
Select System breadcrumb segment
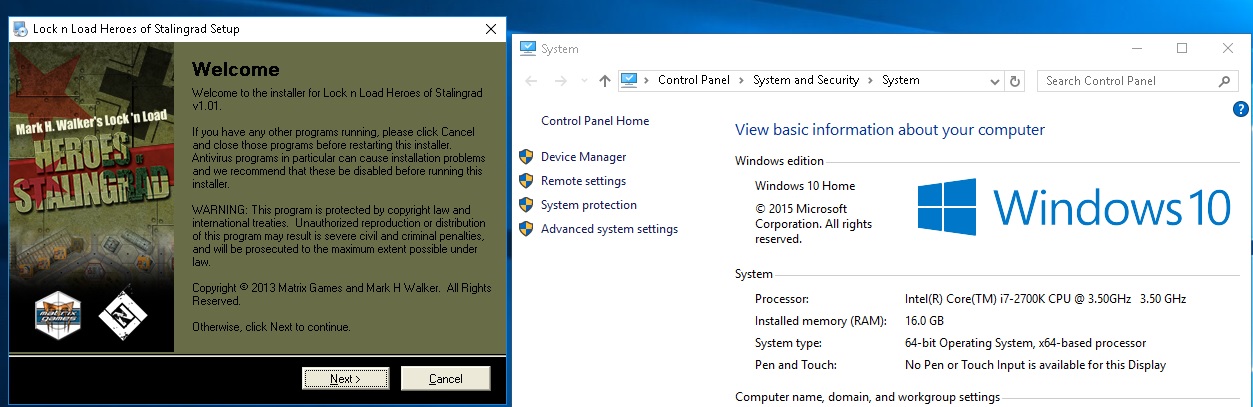point(901,80)
